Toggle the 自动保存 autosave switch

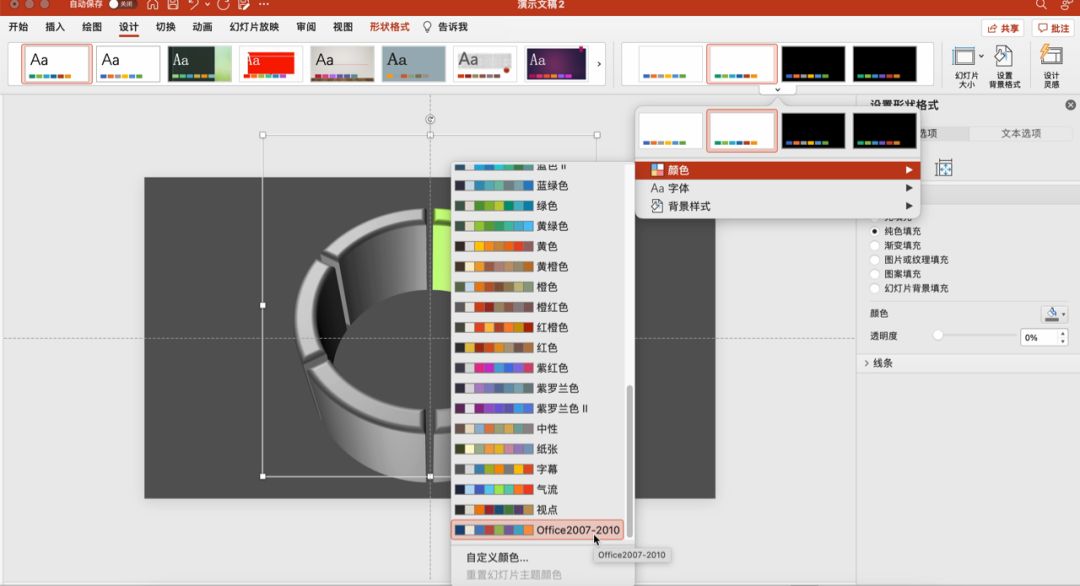tap(121, 4)
